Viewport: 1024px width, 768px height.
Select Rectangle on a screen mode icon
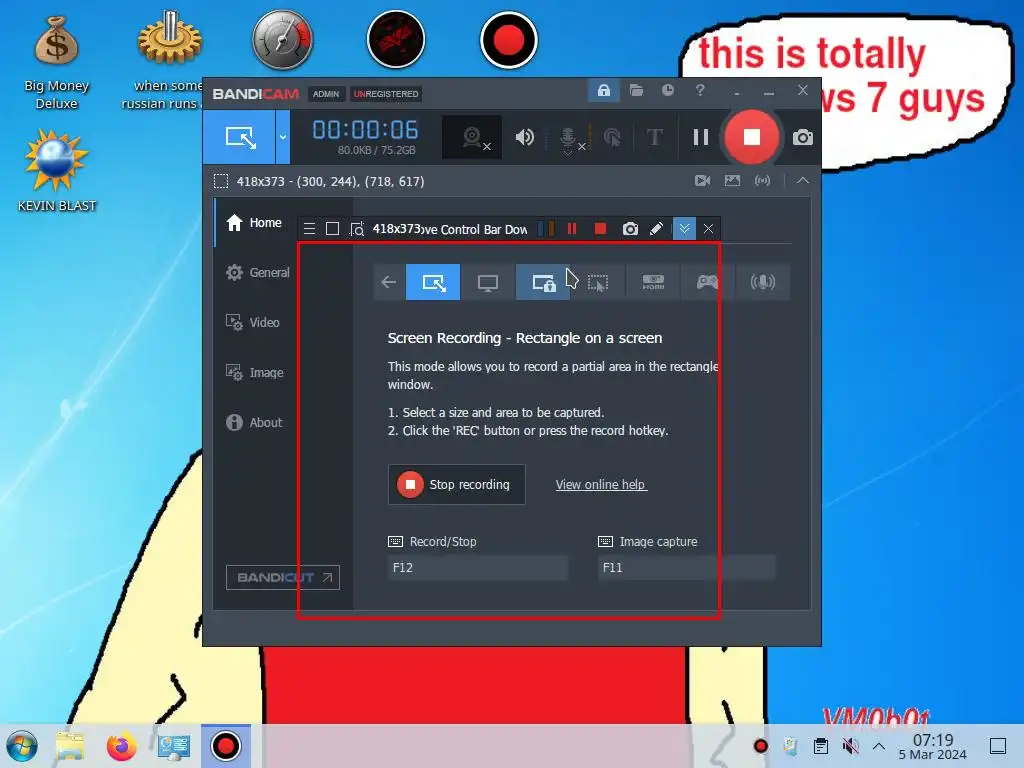tap(433, 282)
